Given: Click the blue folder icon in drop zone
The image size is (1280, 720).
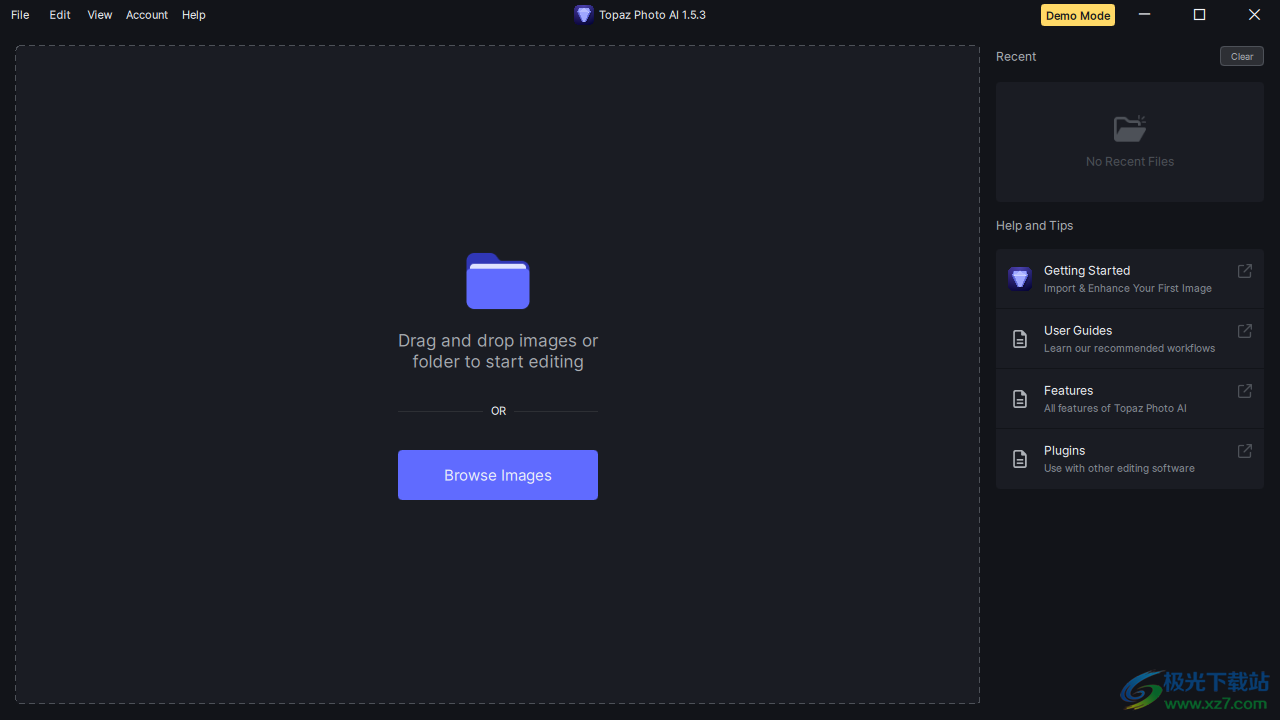Looking at the screenshot, I should pos(498,281).
